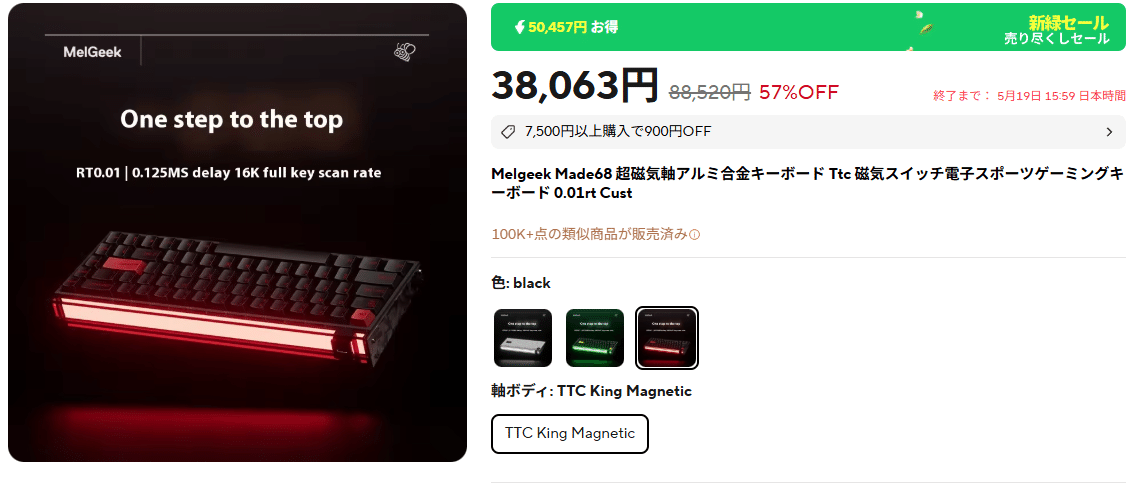Select the silver keyboard color option

tap(522, 337)
